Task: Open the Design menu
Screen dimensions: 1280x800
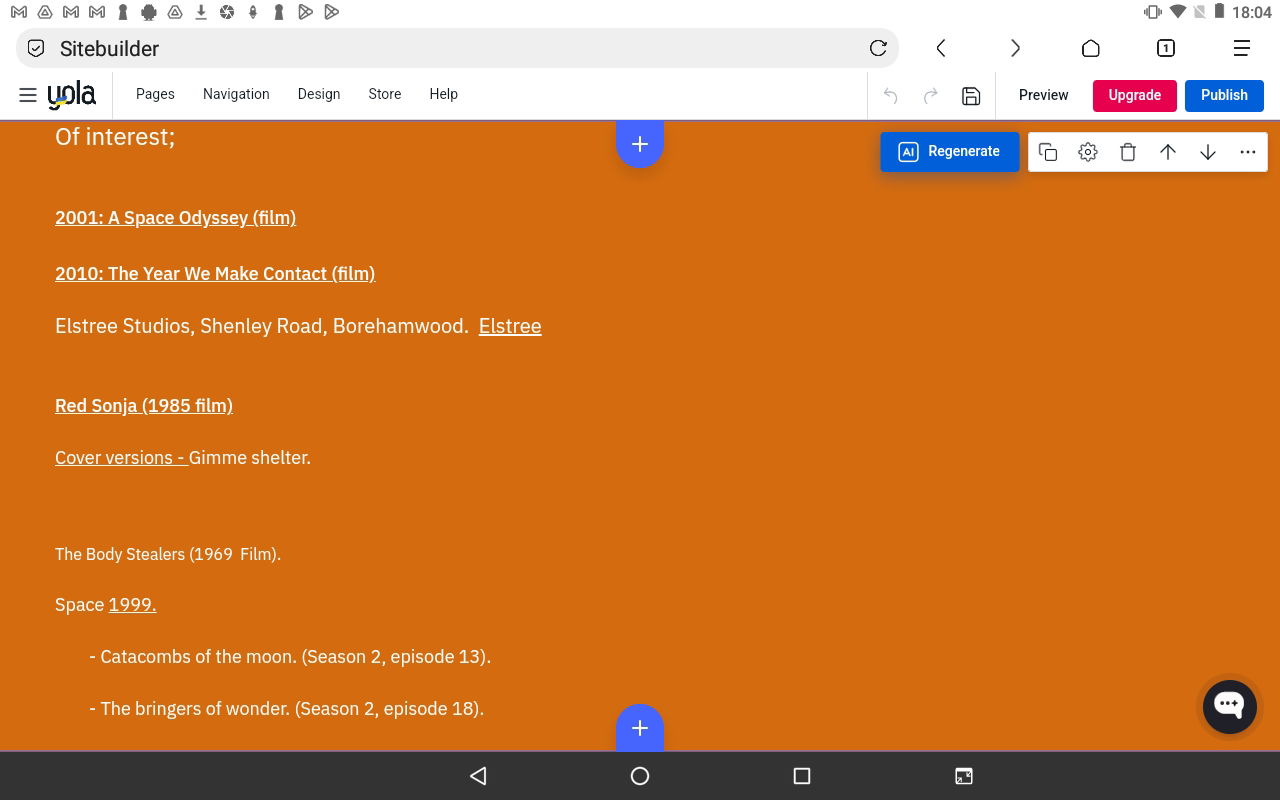Action: click(319, 94)
